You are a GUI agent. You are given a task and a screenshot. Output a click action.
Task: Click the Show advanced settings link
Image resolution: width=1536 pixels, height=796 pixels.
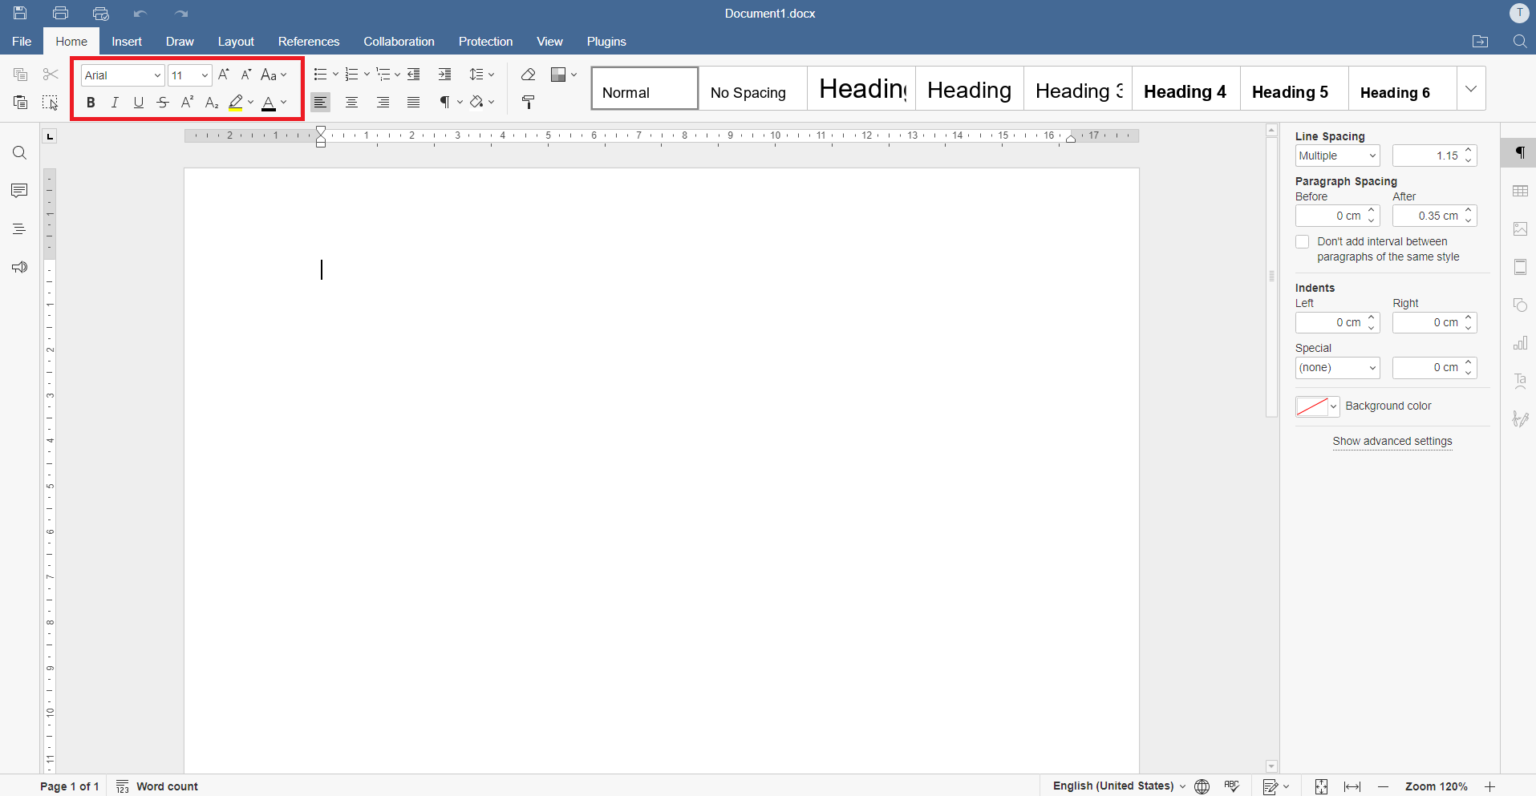point(1392,441)
